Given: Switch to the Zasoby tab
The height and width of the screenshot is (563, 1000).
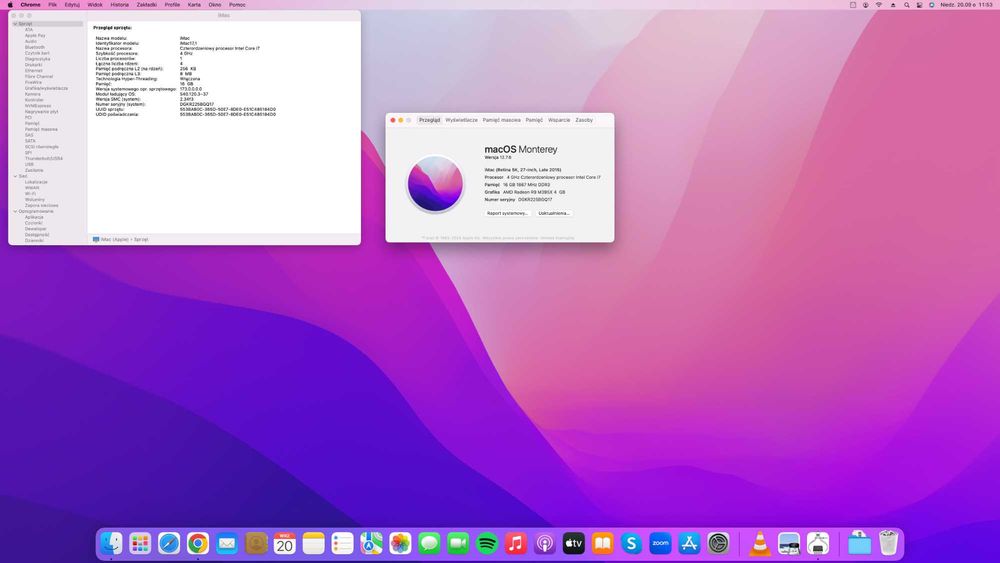Looking at the screenshot, I should pos(584,120).
